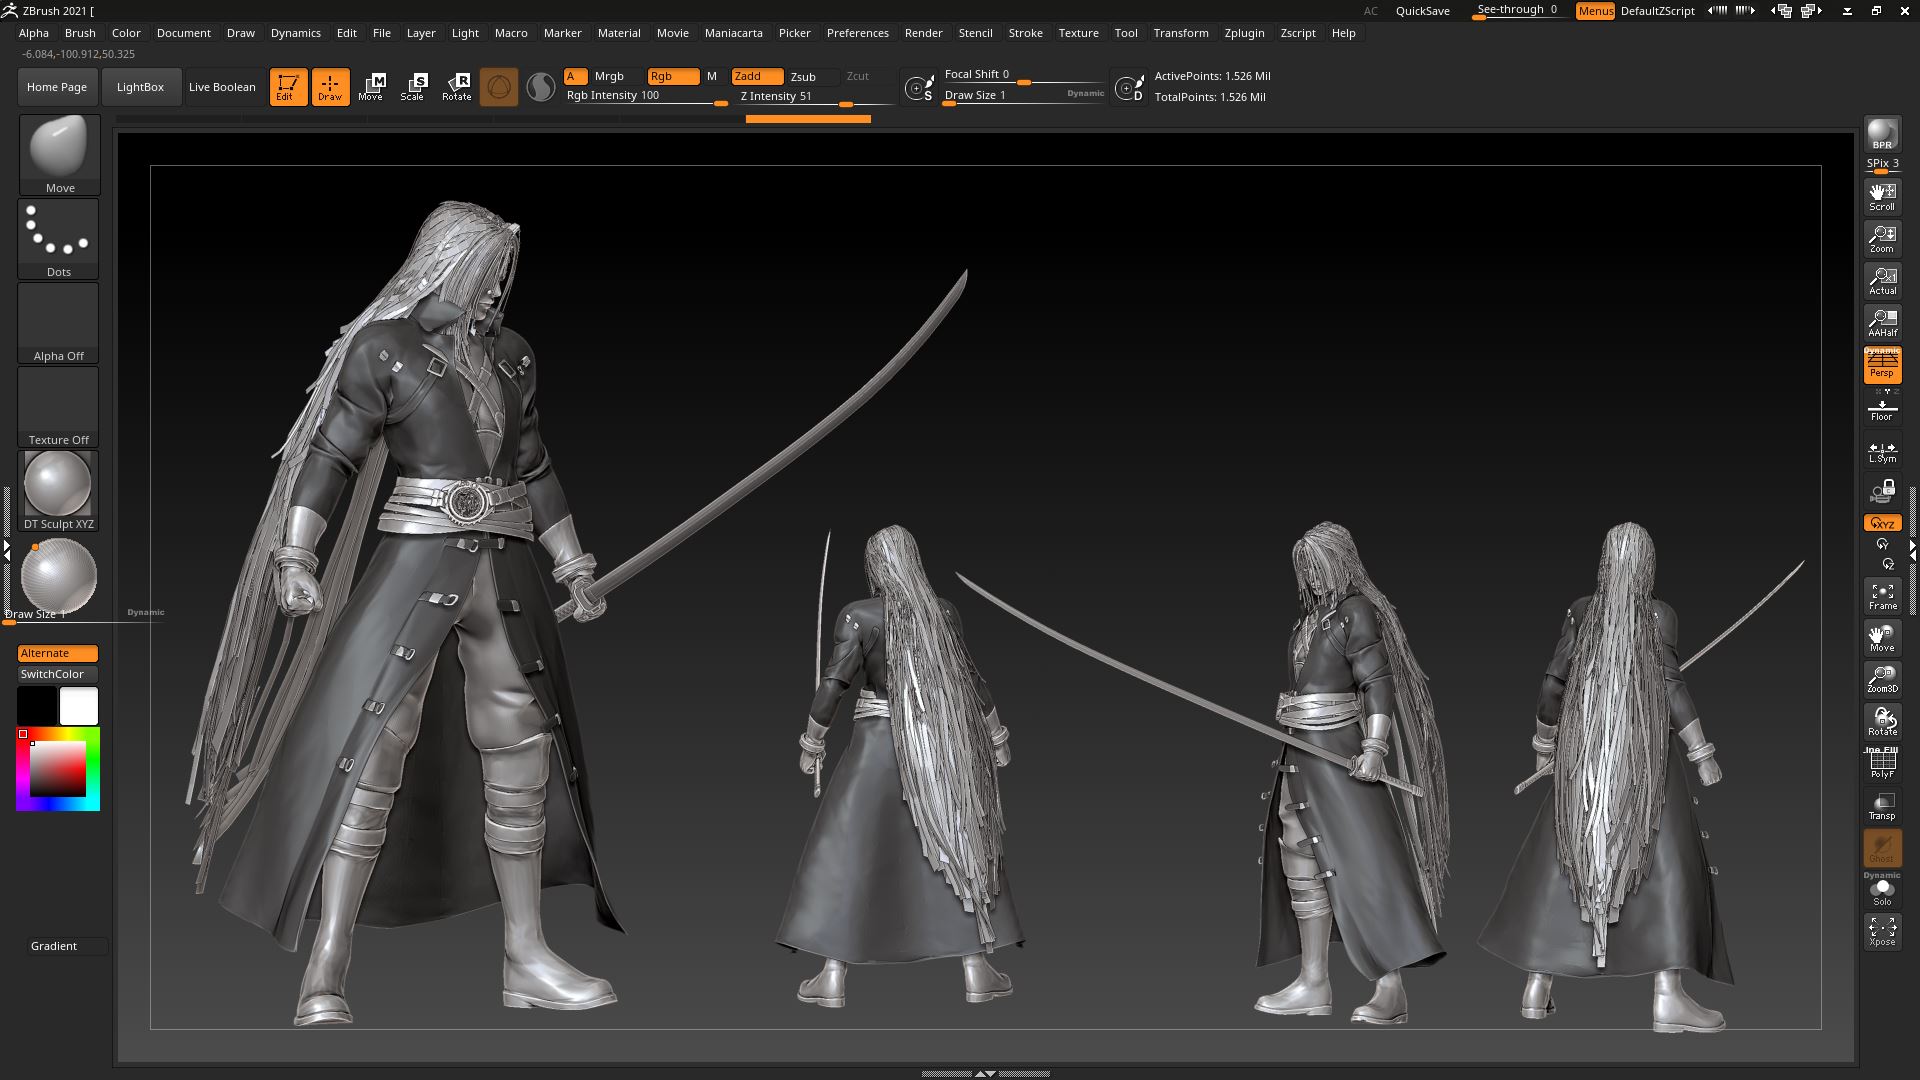Toggle Live Boolean

pos(222,87)
